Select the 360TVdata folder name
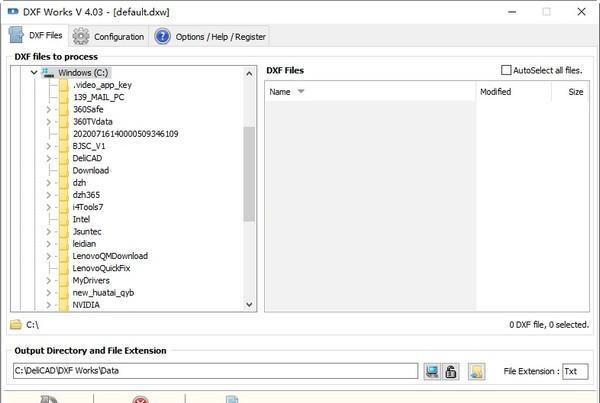The height and width of the screenshot is (403, 600). (x=93, y=122)
